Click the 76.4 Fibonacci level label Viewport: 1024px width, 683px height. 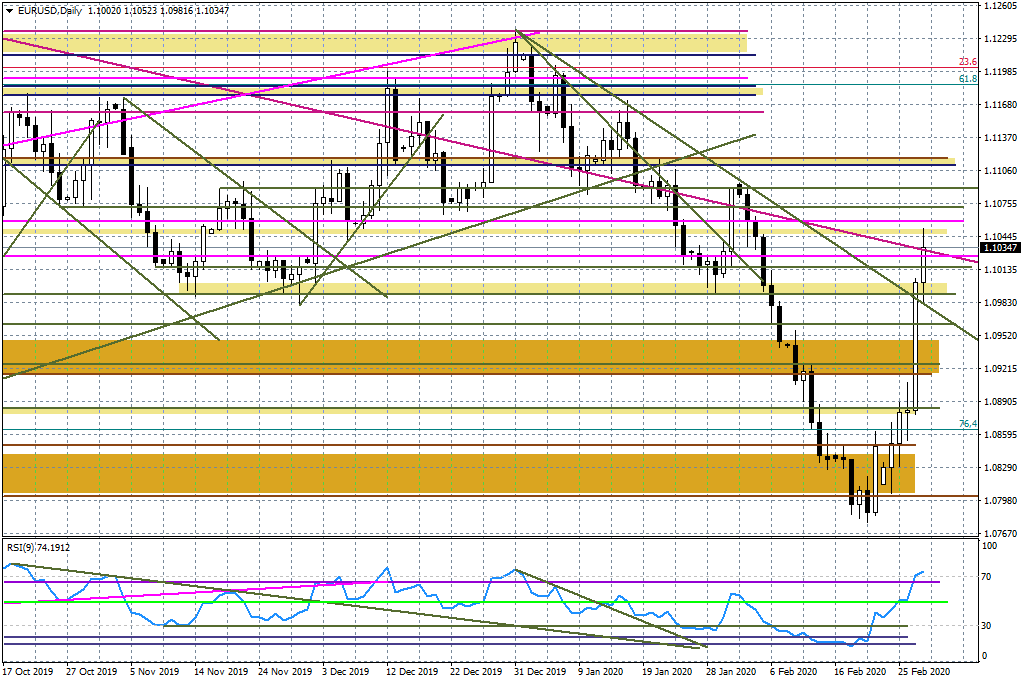coord(968,424)
